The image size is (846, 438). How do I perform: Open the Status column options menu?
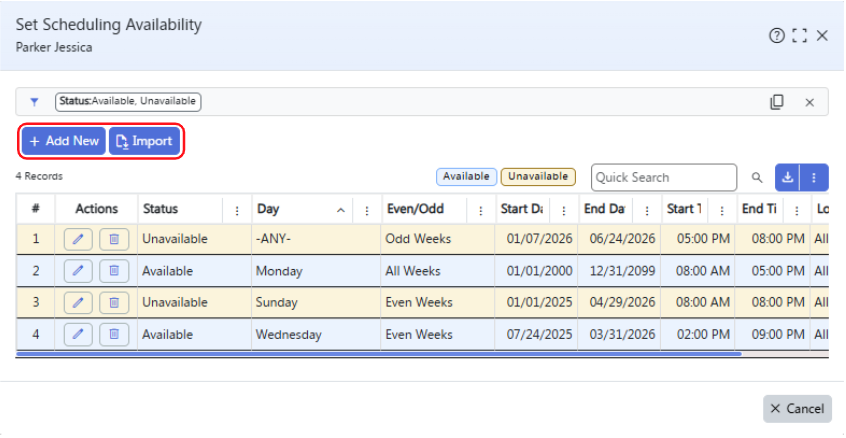237,210
